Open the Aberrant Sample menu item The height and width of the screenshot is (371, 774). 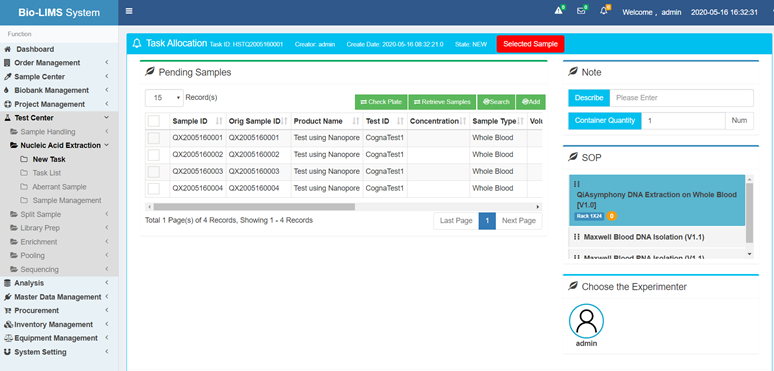[59, 187]
